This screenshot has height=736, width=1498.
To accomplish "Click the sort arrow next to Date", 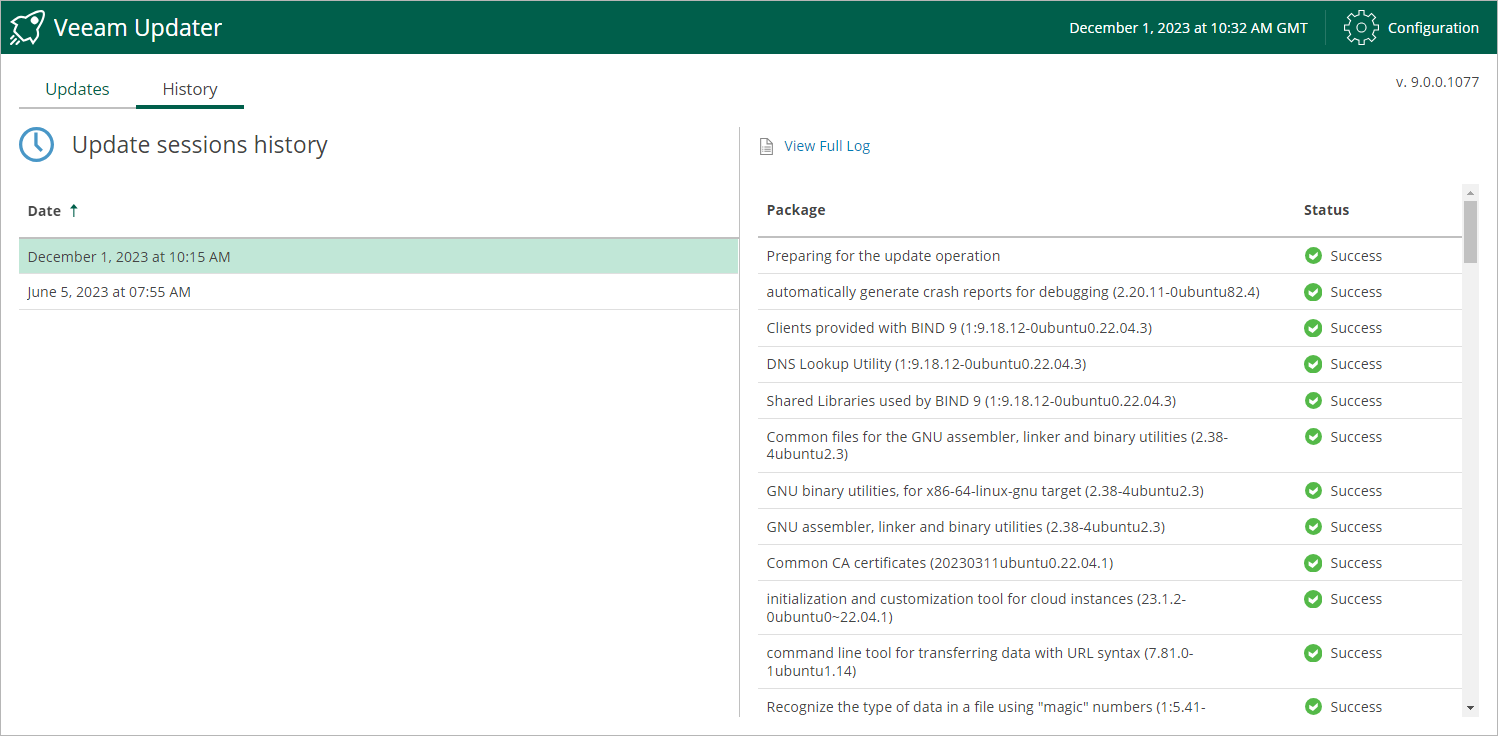I will (73, 210).
